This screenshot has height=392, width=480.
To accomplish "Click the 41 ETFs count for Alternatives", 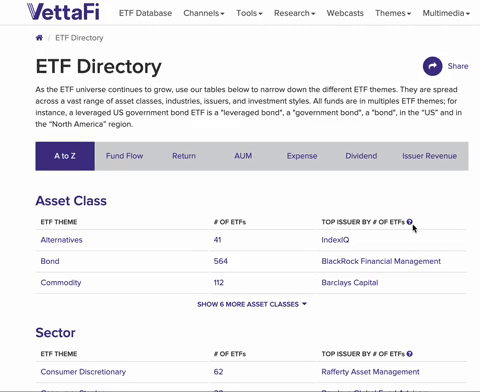I will 217,240.
